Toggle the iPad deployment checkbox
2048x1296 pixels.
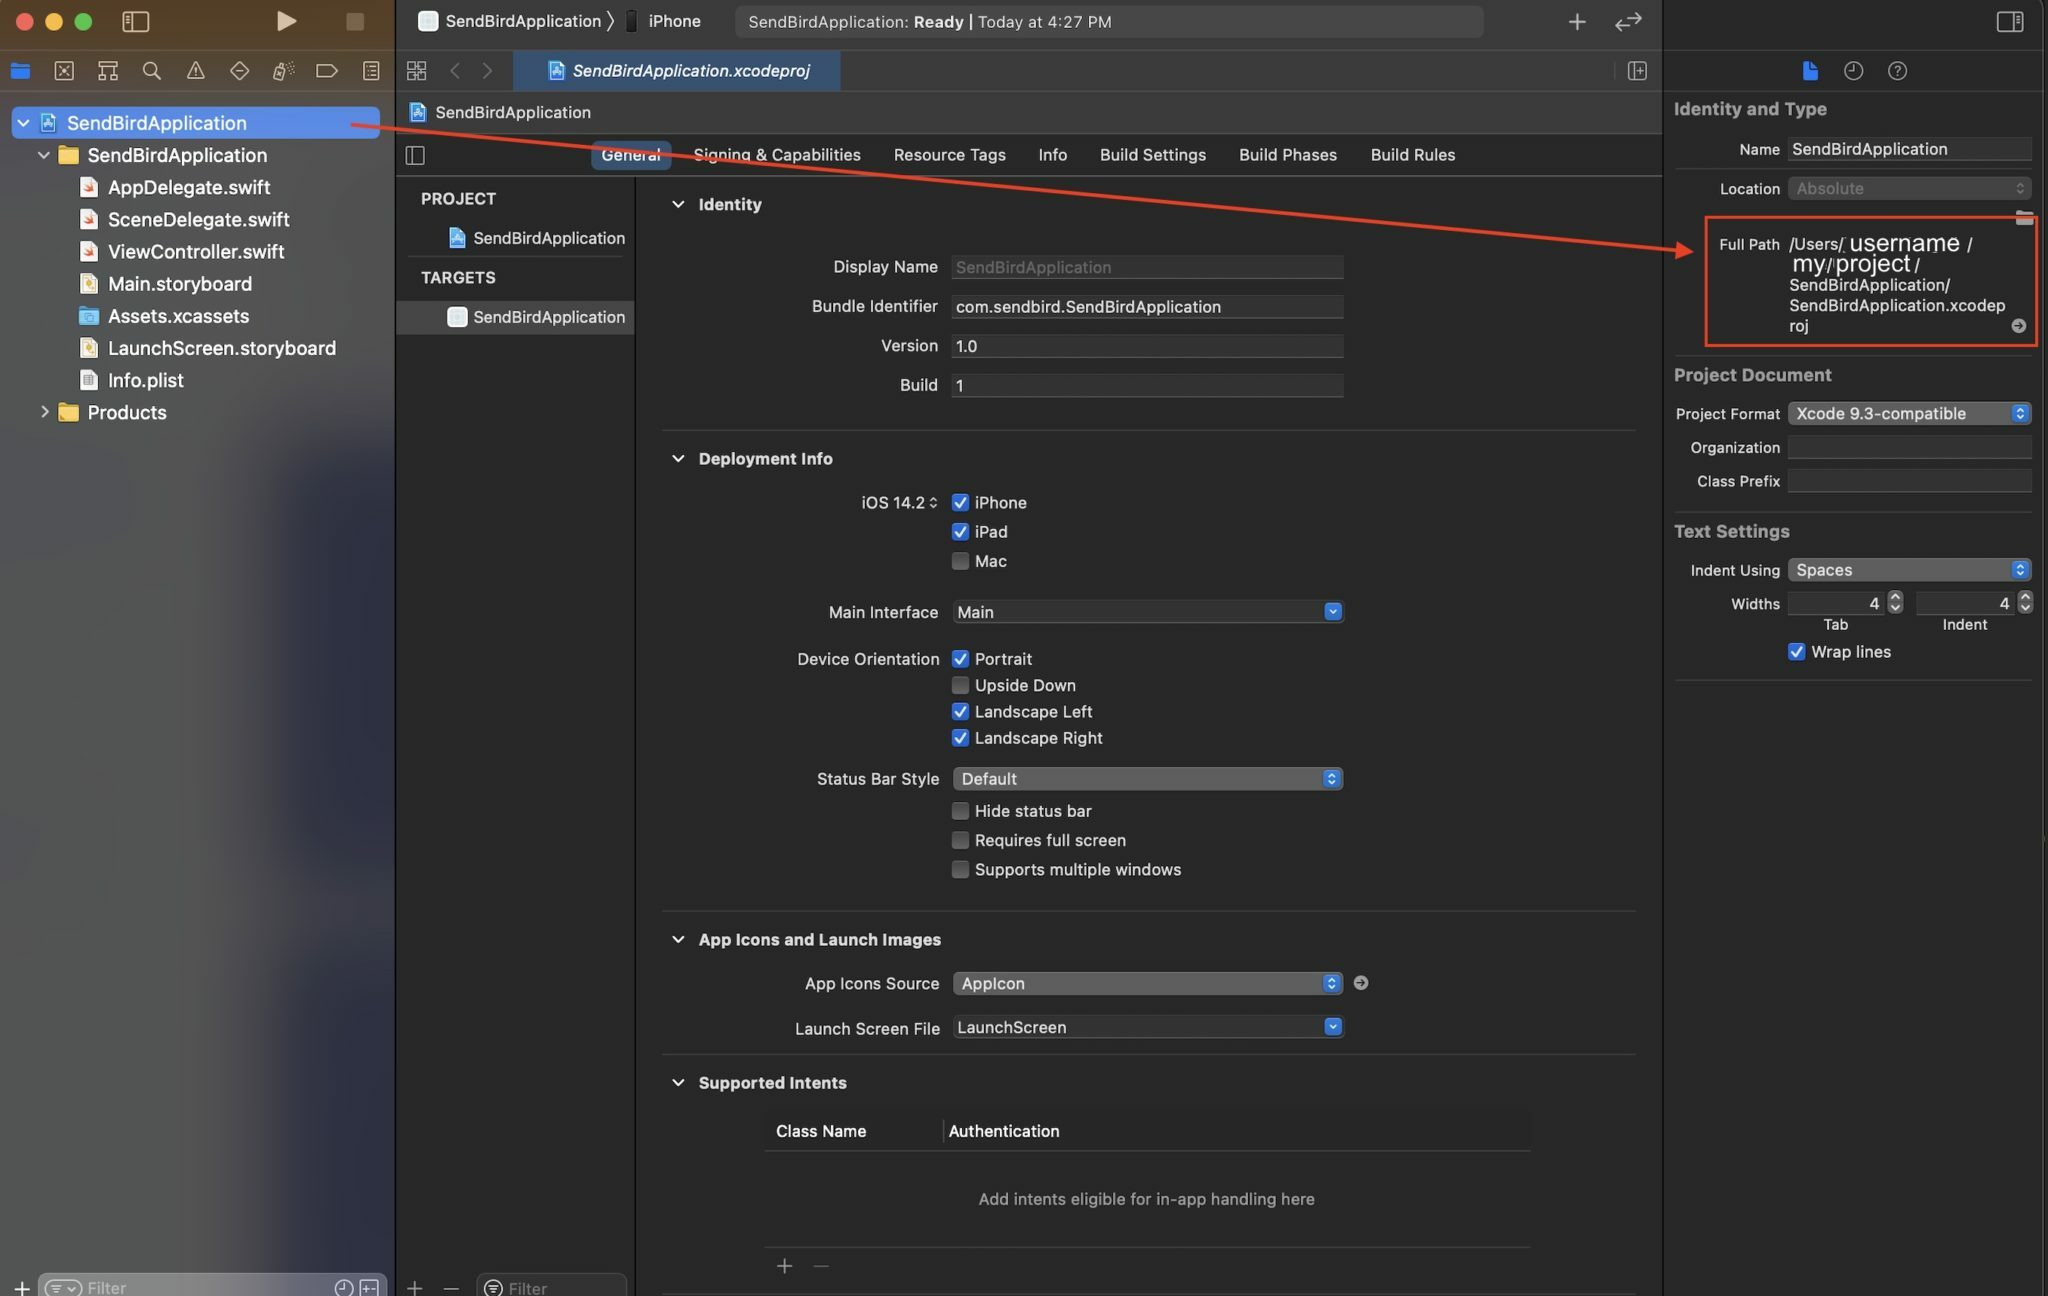(960, 531)
